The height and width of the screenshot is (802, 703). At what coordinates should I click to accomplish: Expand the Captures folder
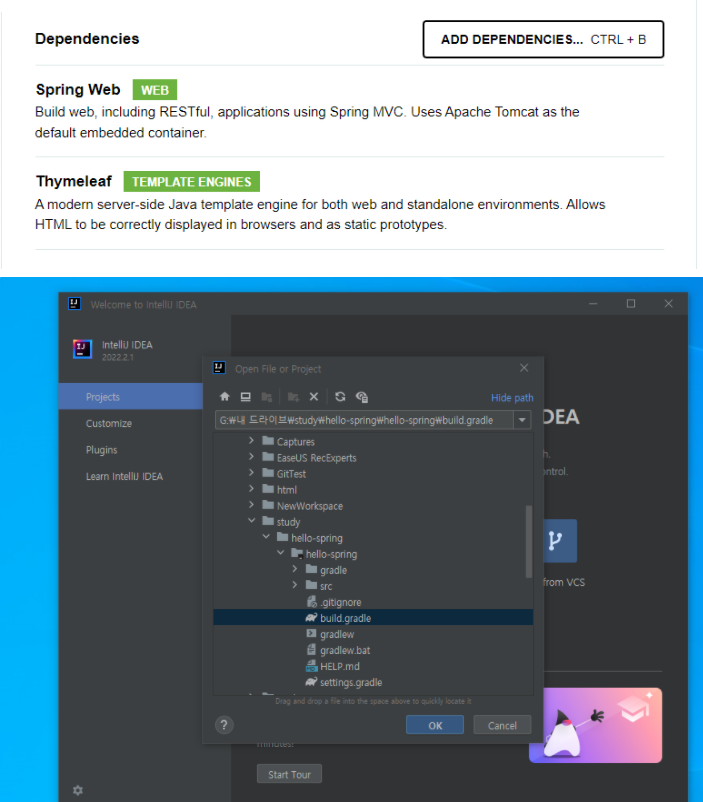pos(251,441)
